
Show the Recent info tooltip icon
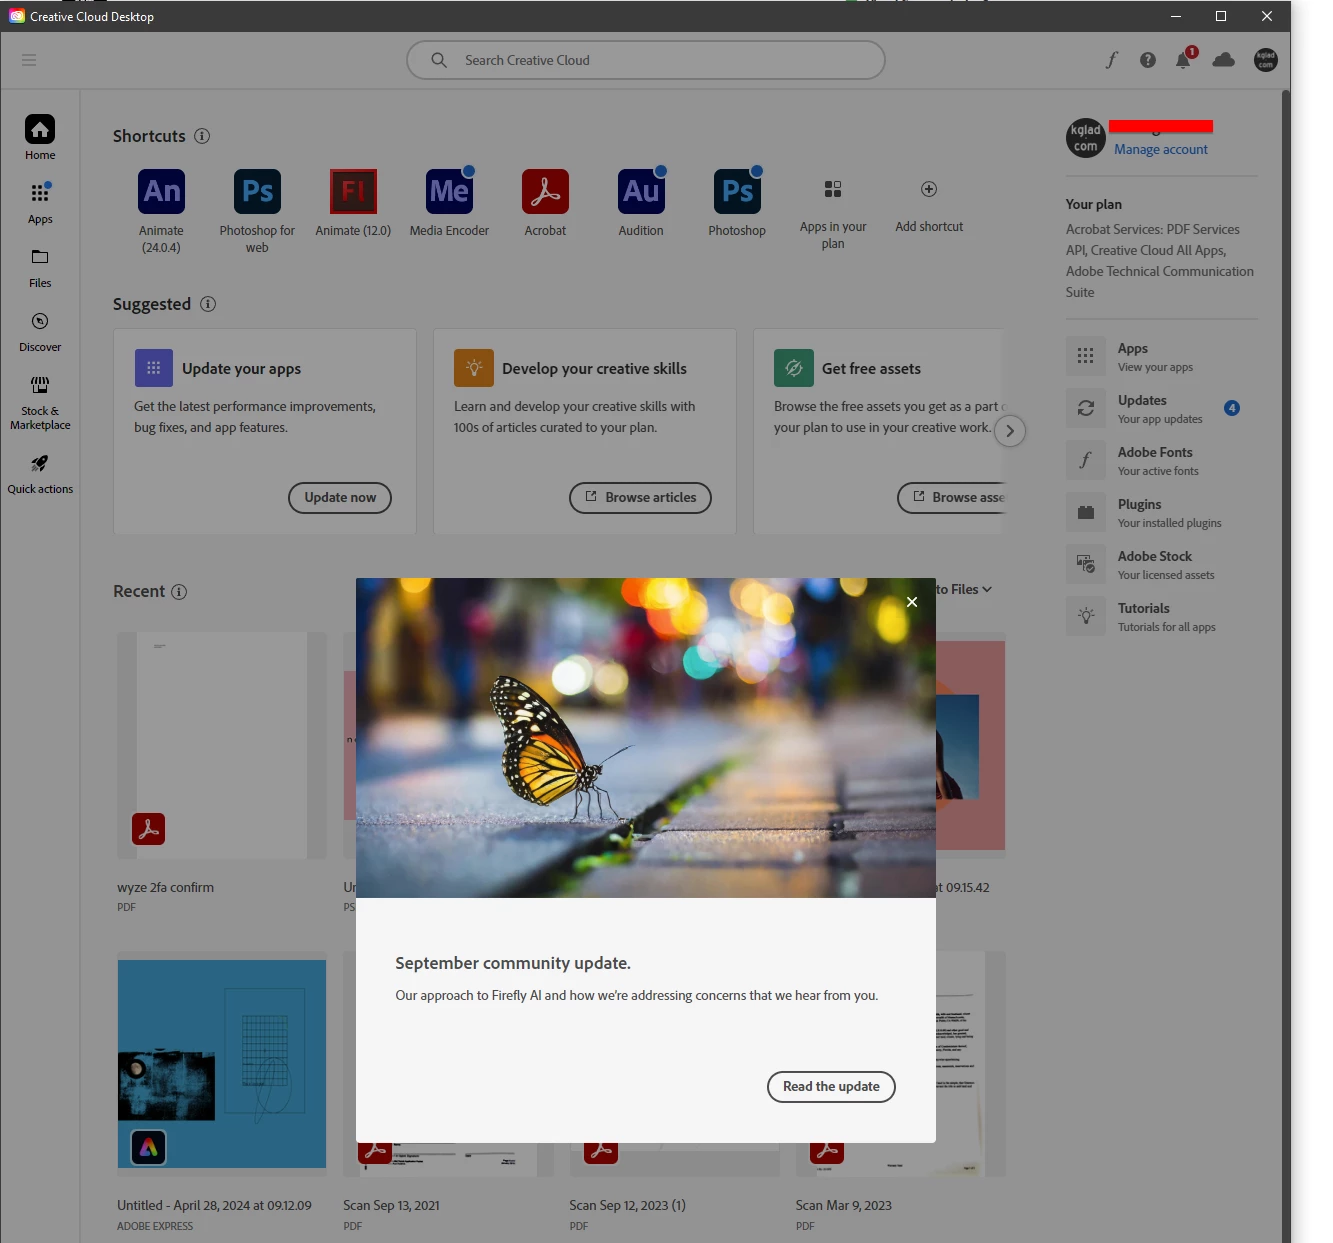tap(179, 592)
